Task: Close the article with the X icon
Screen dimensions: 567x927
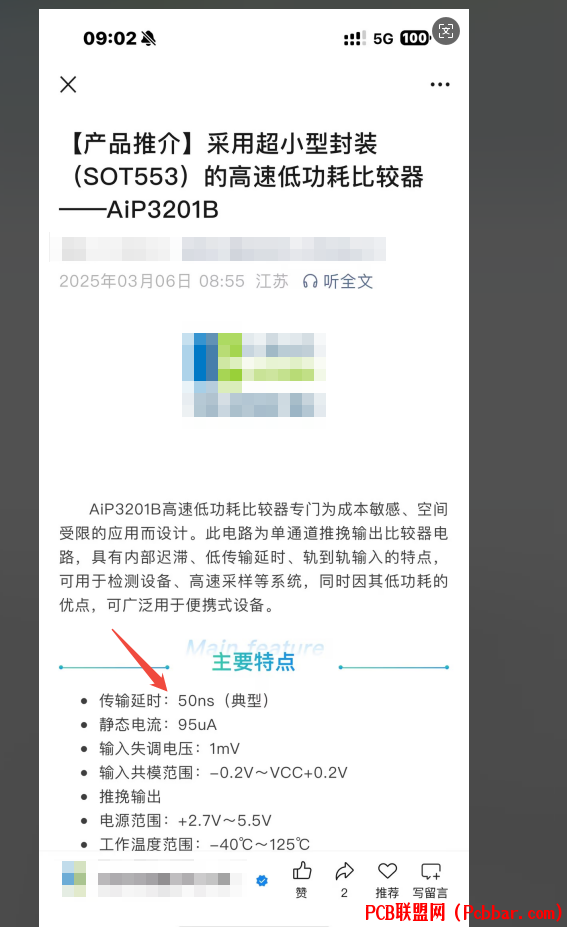Action: click(69, 85)
